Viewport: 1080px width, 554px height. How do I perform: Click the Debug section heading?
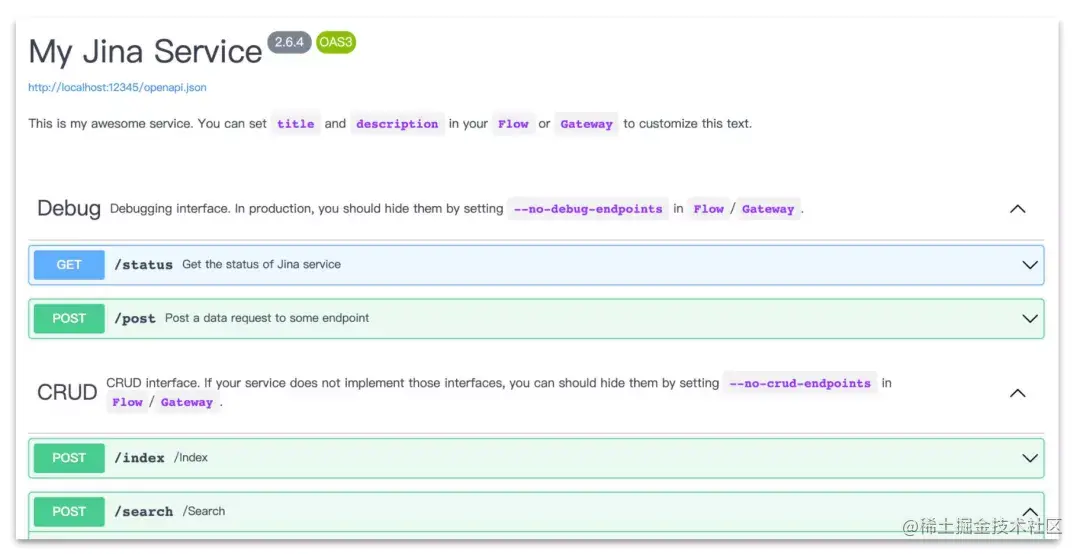69,208
